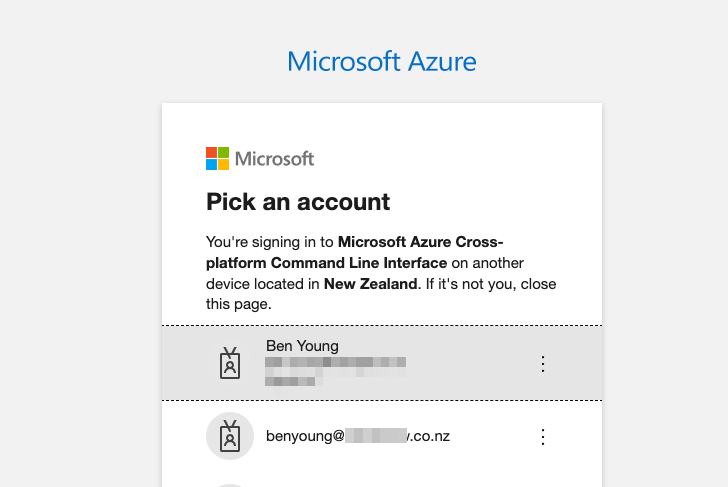The image size is (728, 487).
Task: Click the "this page." text line
Action: coord(239,304)
